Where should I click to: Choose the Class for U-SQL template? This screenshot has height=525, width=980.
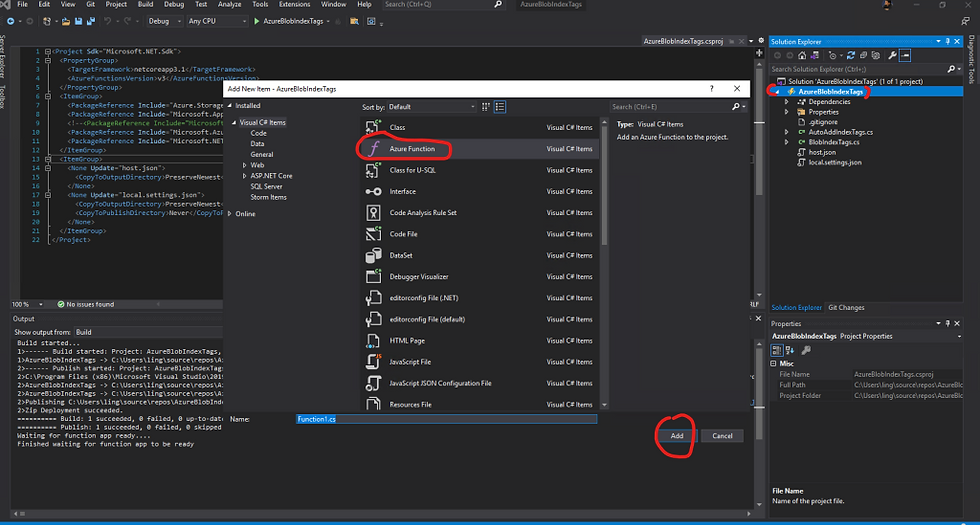pyautogui.click(x=479, y=170)
